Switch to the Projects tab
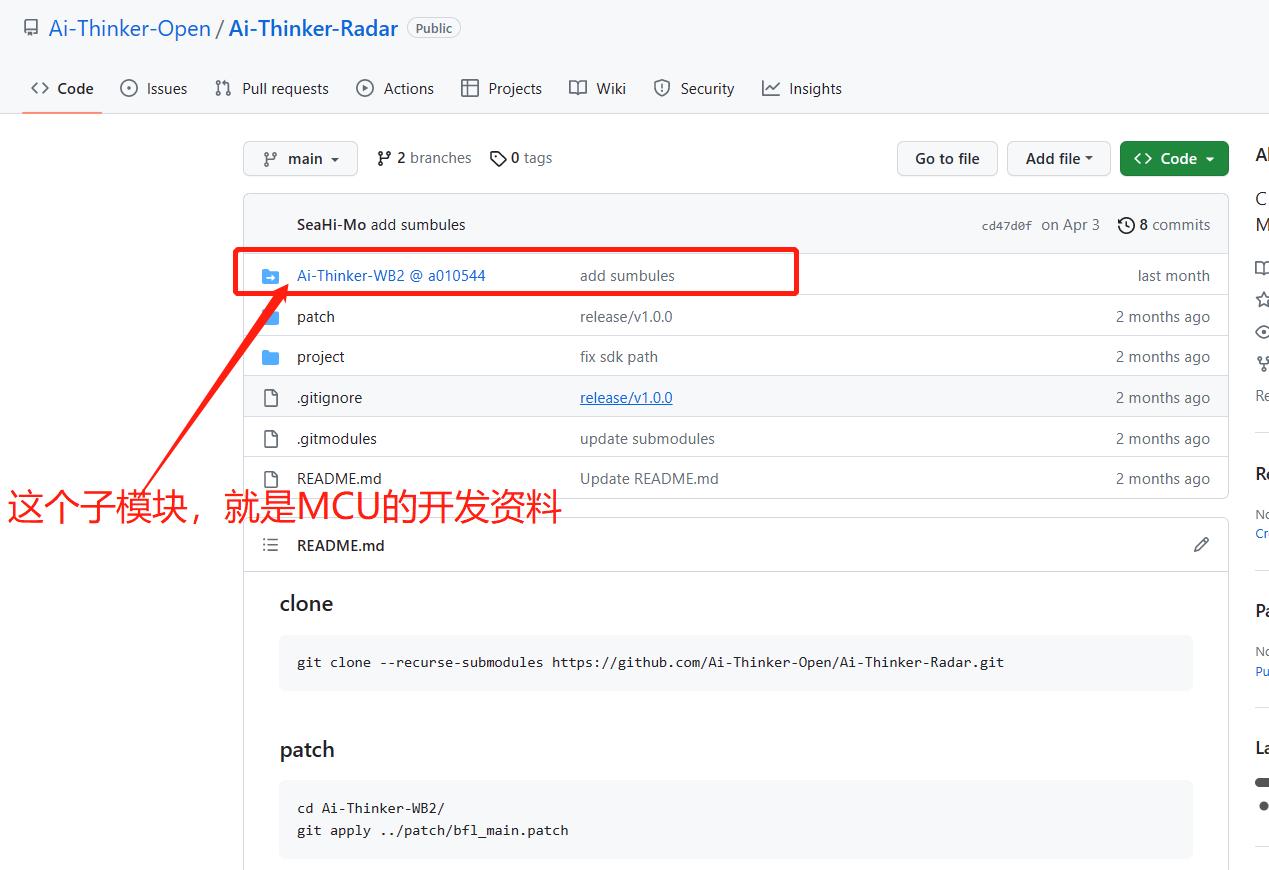1269x870 pixels. (501, 88)
